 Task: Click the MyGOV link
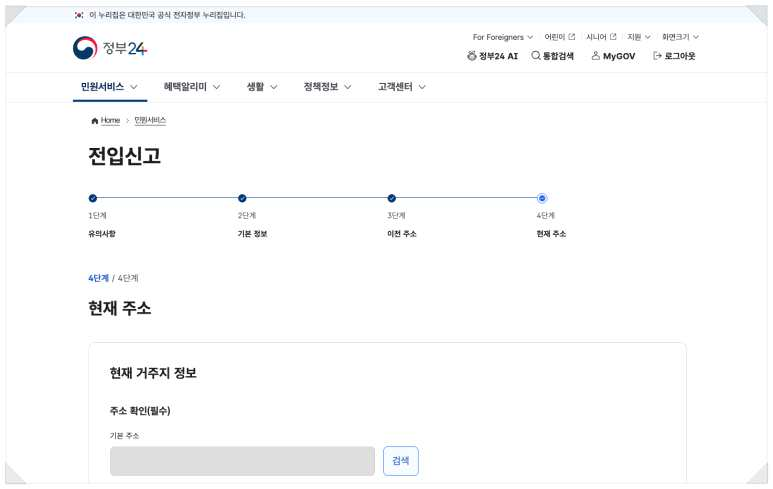tap(619, 56)
